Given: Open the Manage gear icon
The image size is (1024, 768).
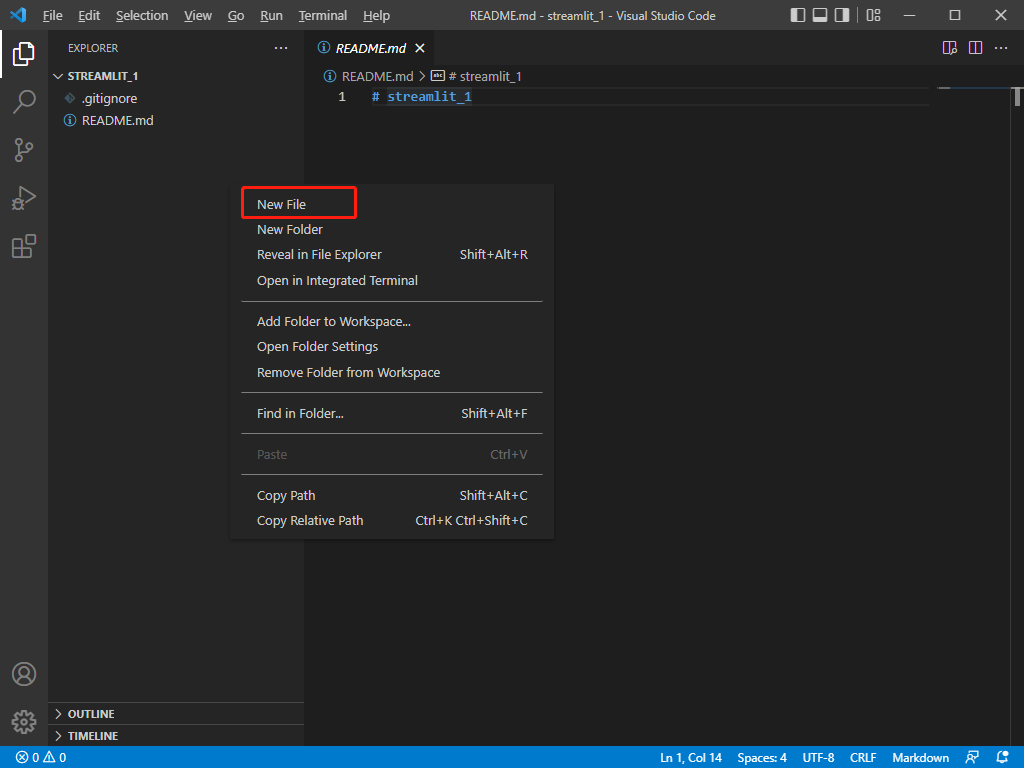Looking at the screenshot, I should point(24,722).
